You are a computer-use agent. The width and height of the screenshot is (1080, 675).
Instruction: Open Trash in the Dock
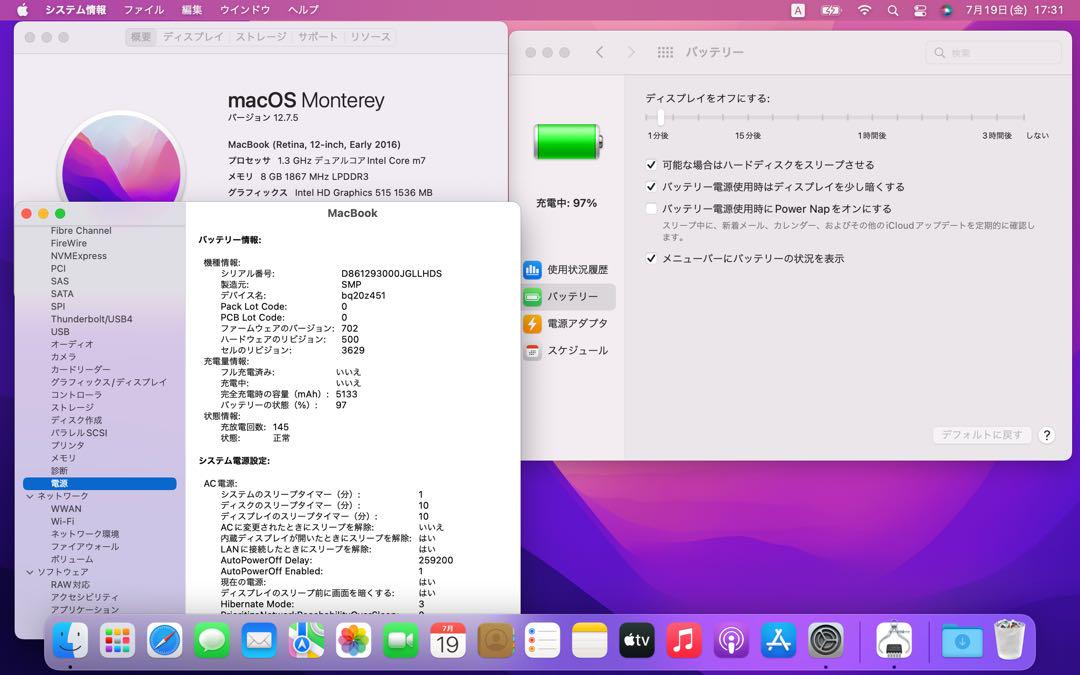point(1010,639)
